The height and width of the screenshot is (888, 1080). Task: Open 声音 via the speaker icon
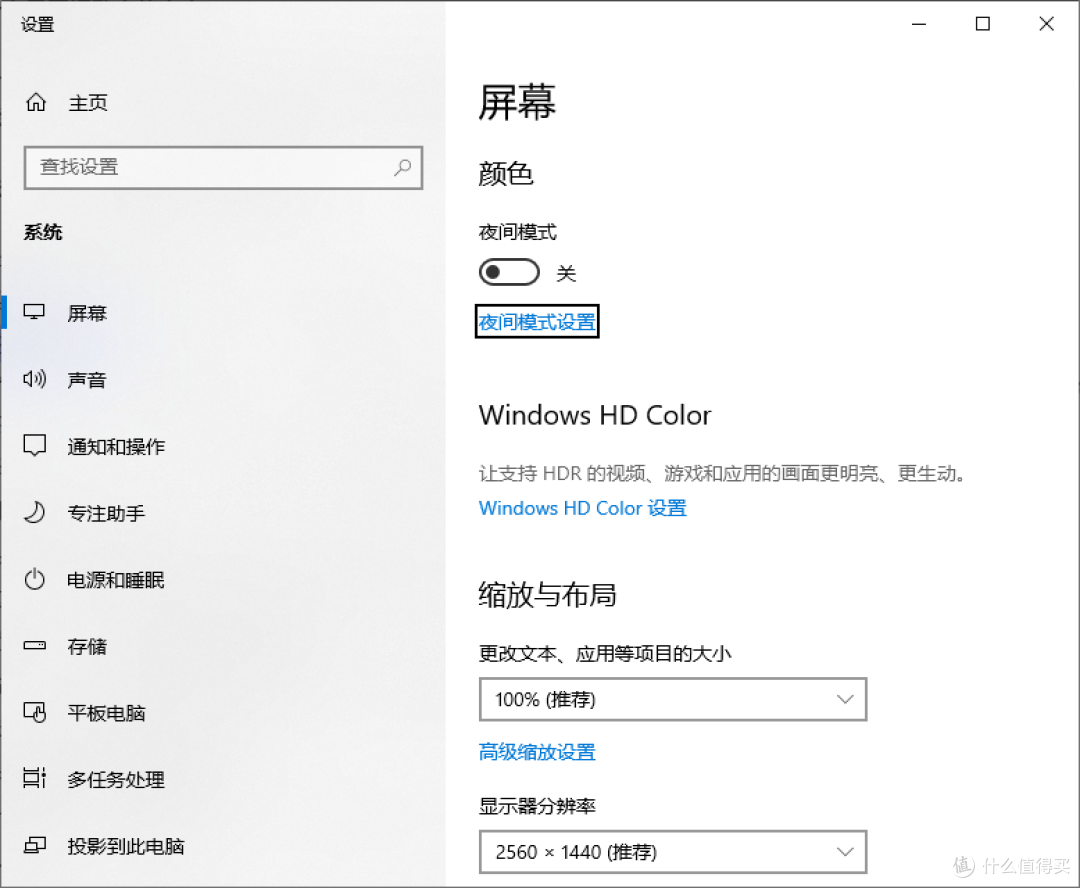pos(34,379)
